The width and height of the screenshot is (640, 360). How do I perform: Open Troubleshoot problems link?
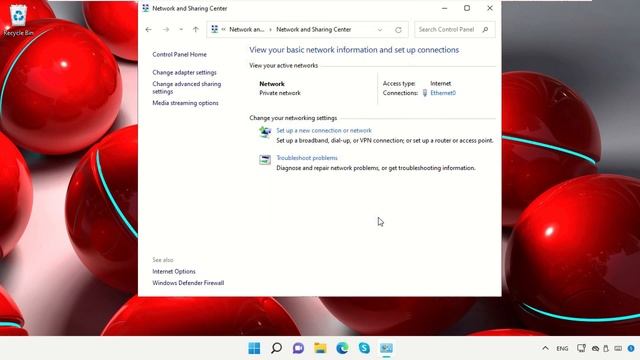click(307, 158)
